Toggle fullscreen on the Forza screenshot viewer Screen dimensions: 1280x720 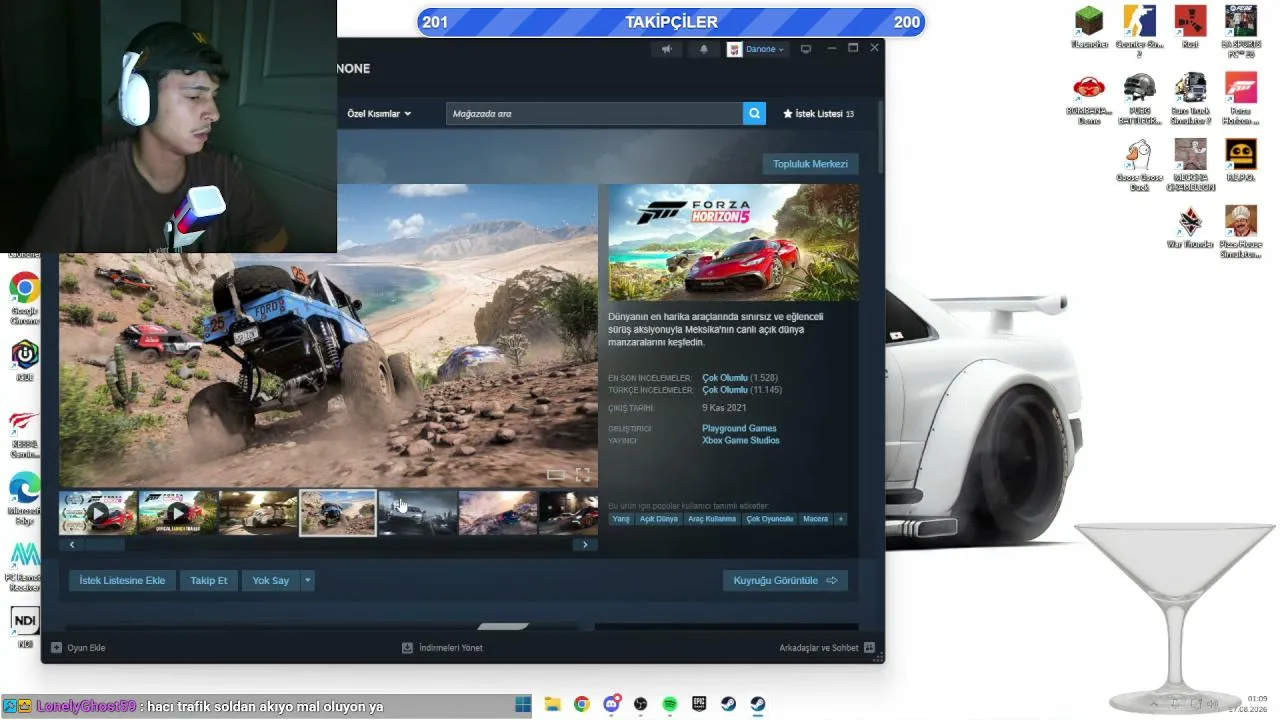(x=582, y=475)
